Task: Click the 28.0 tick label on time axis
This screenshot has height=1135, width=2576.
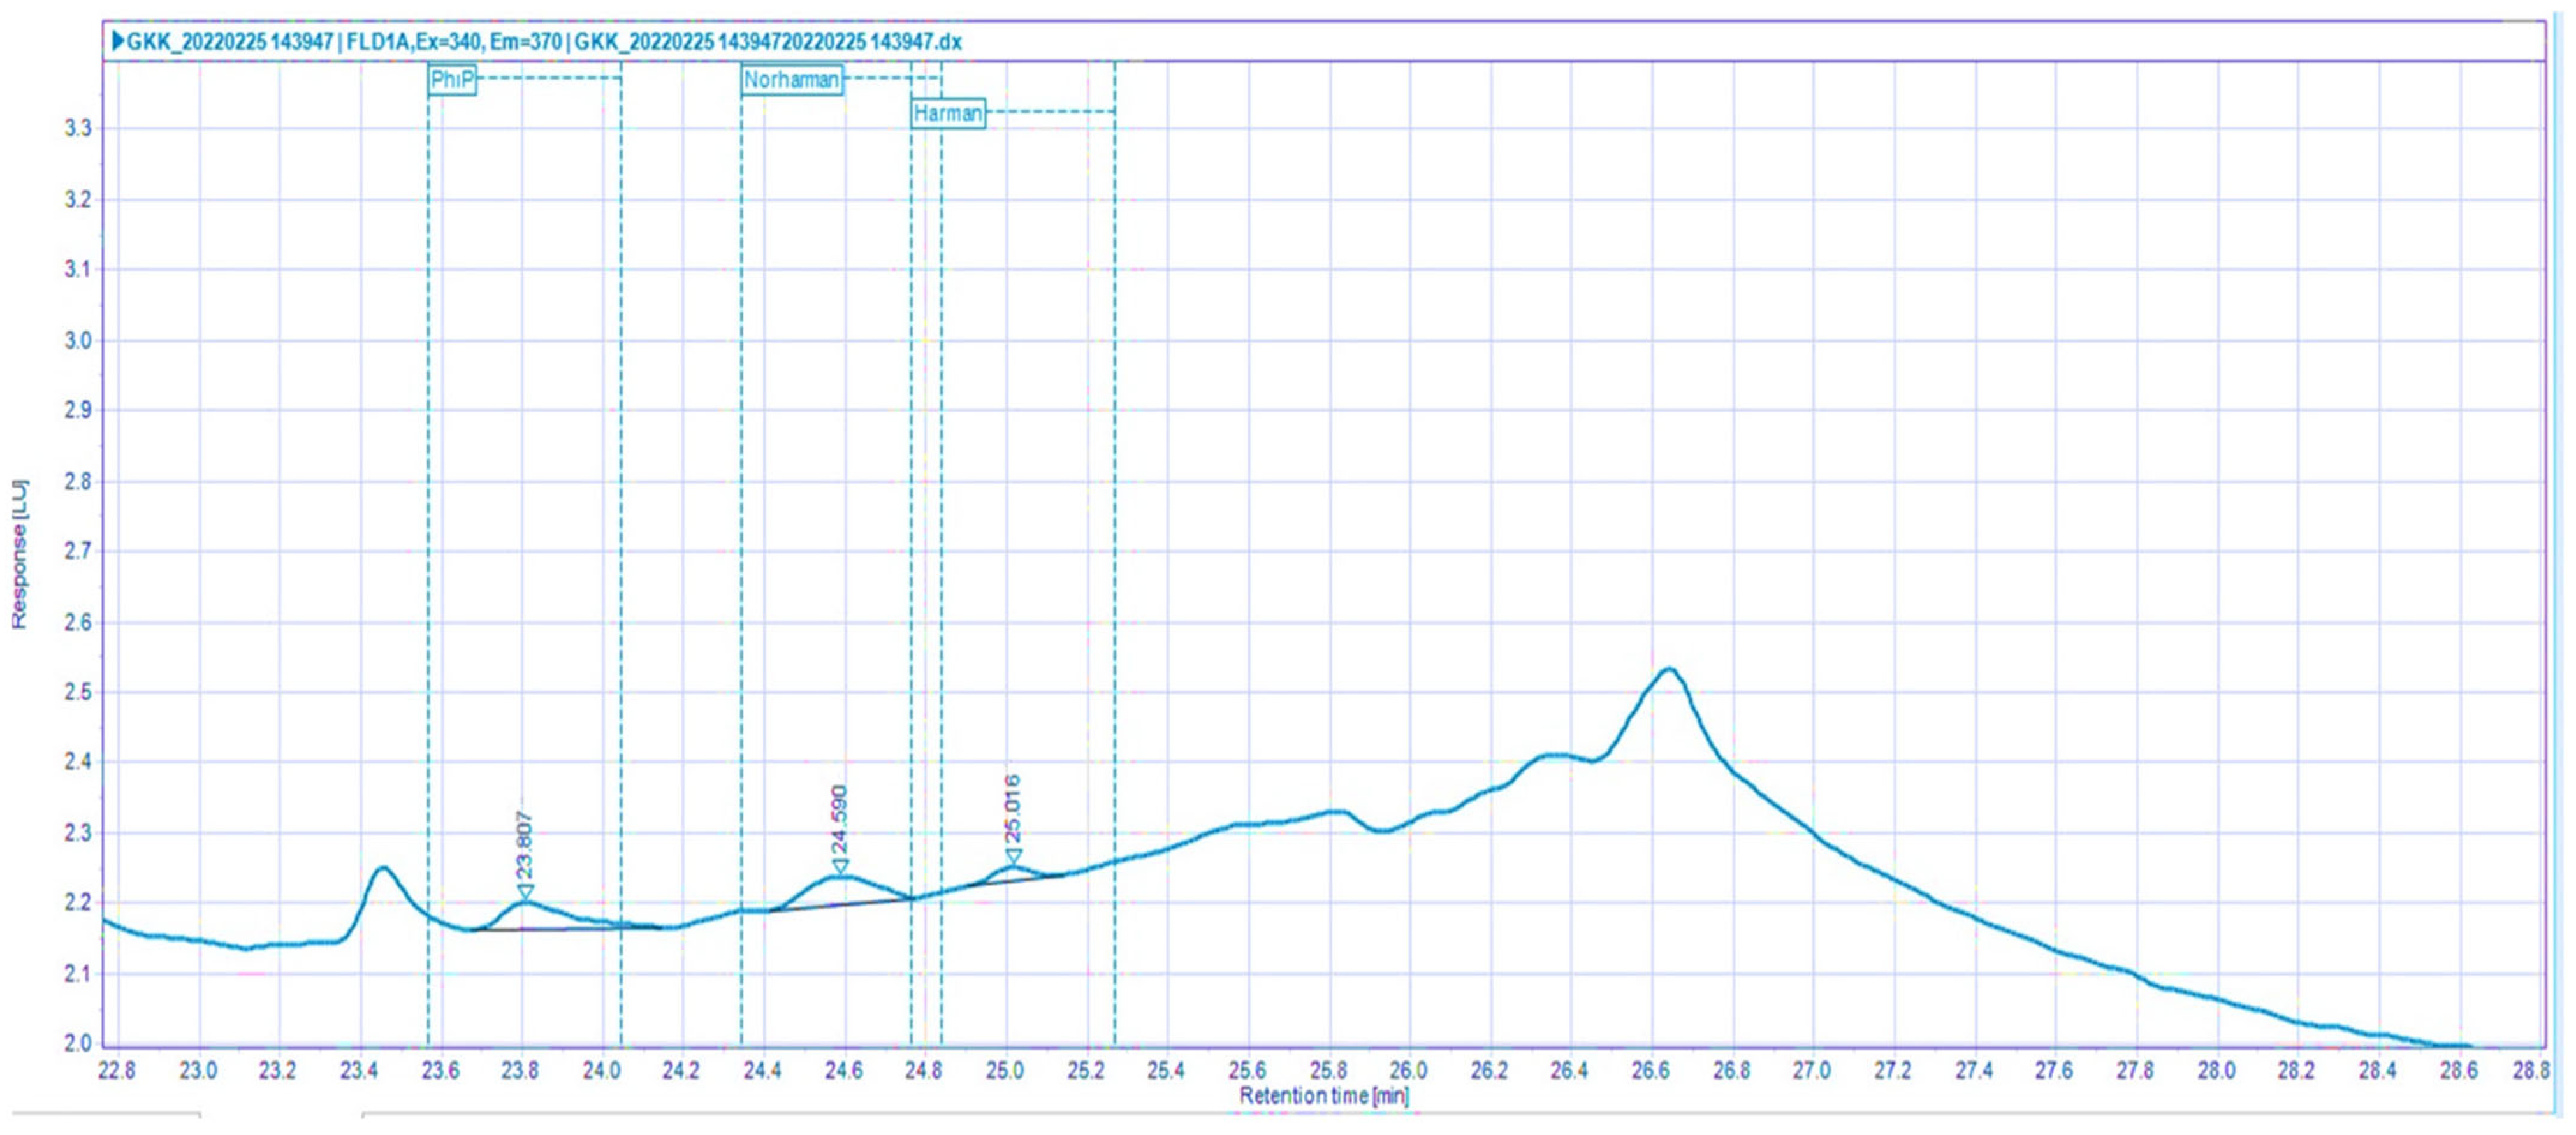Action: pyautogui.click(x=2216, y=1071)
